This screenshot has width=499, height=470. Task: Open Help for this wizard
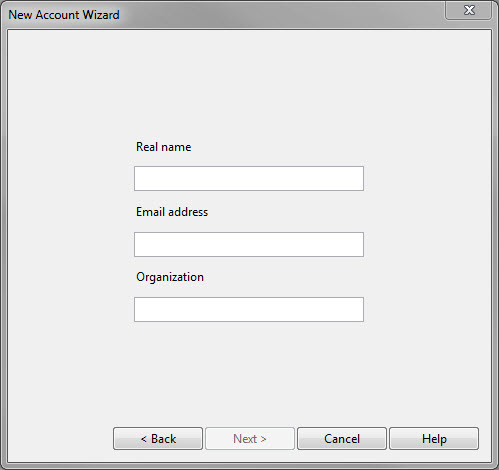pyautogui.click(x=434, y=439)
